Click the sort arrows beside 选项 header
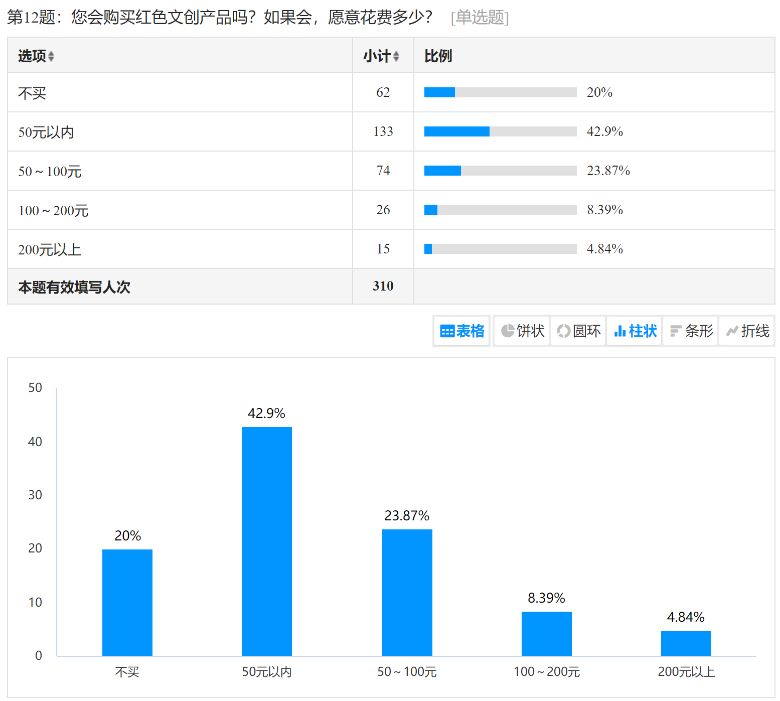Screen dimensions: 780x701 click(52, 56)
